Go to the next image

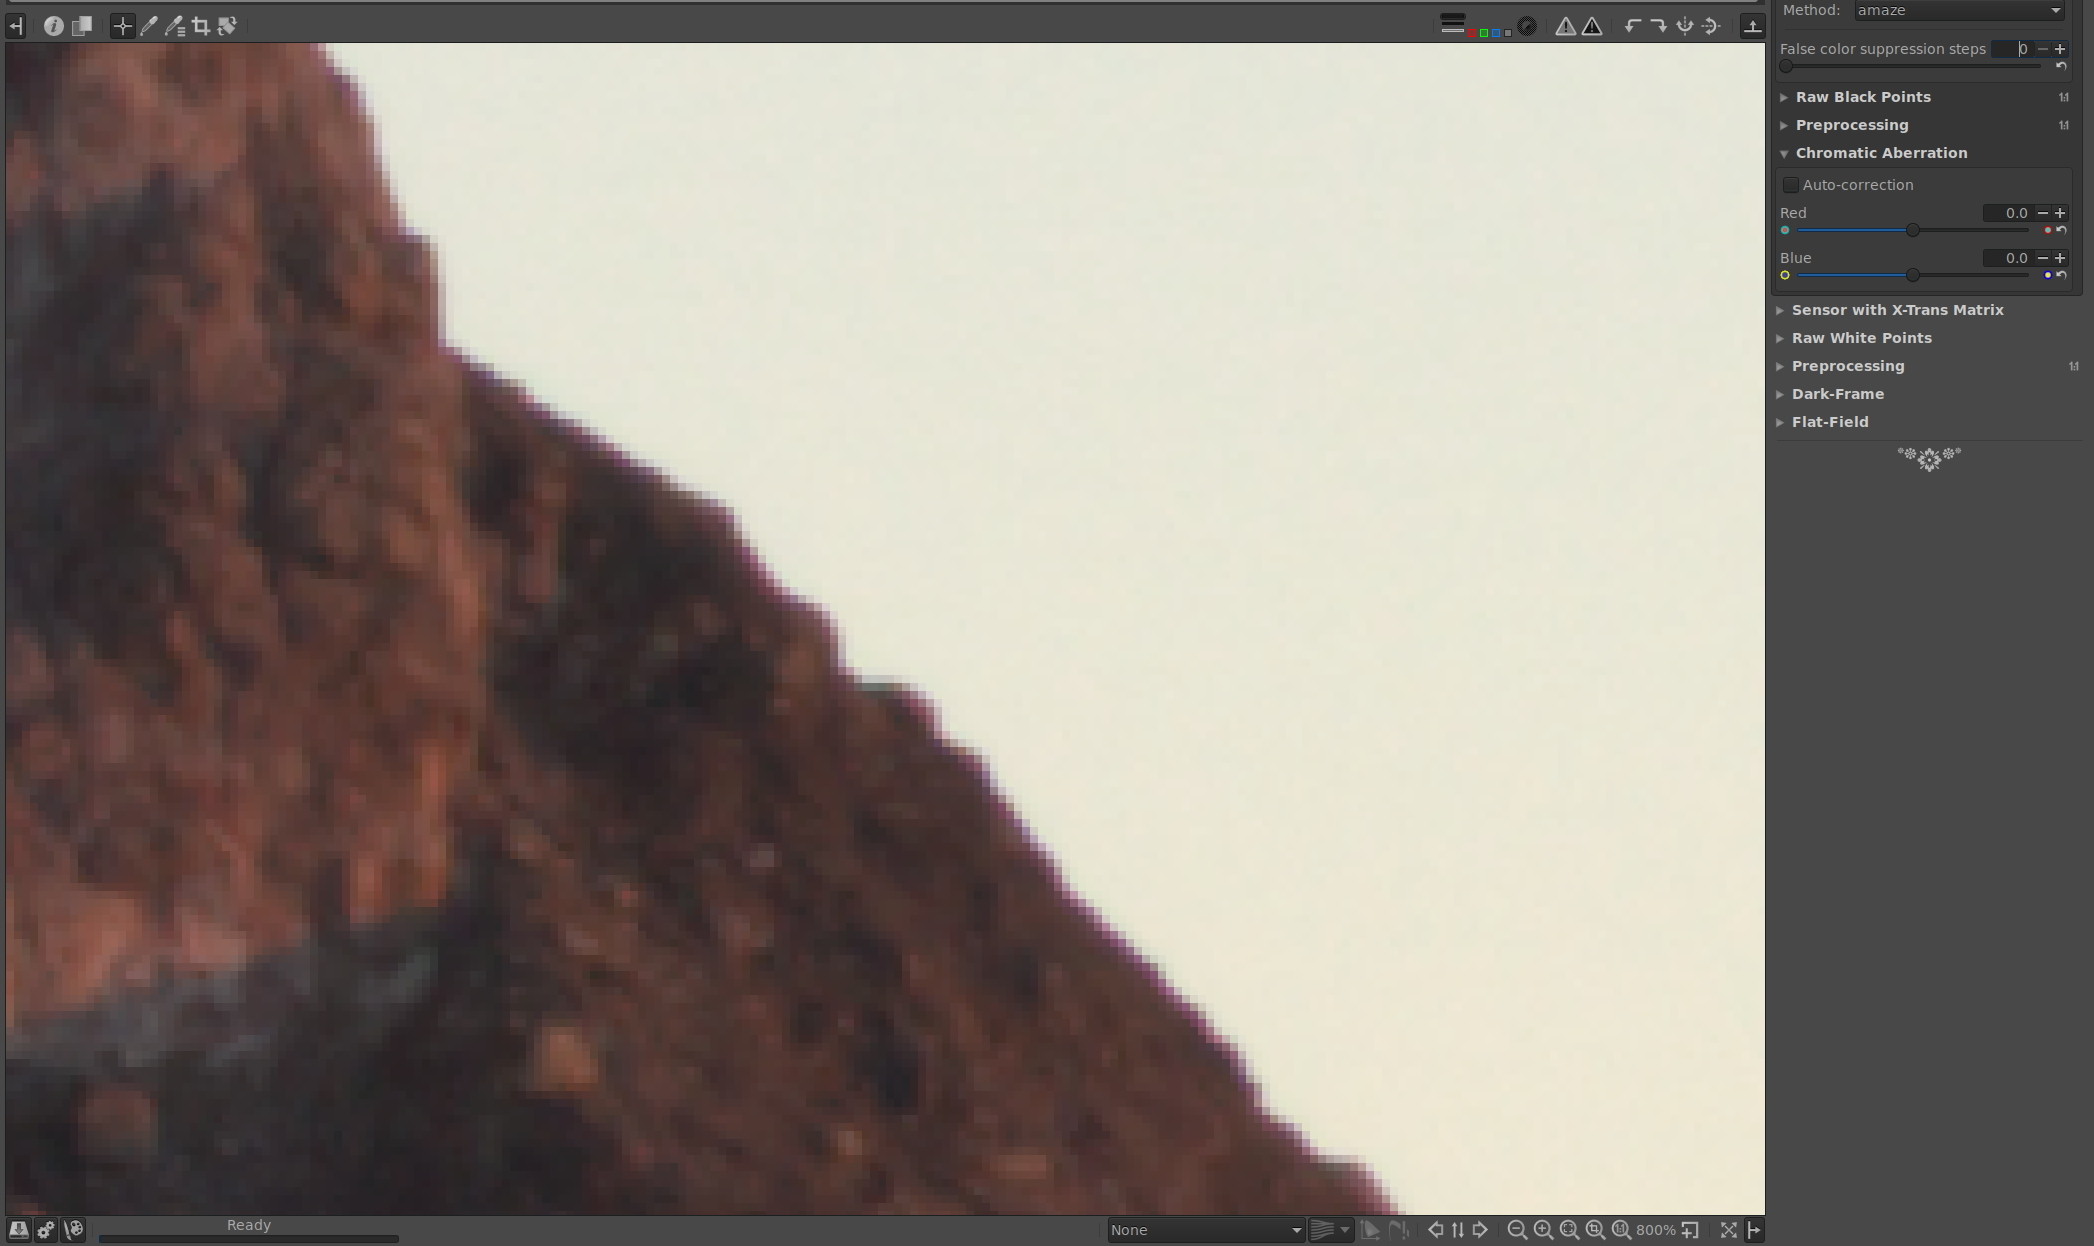tap(1480, 1230)
